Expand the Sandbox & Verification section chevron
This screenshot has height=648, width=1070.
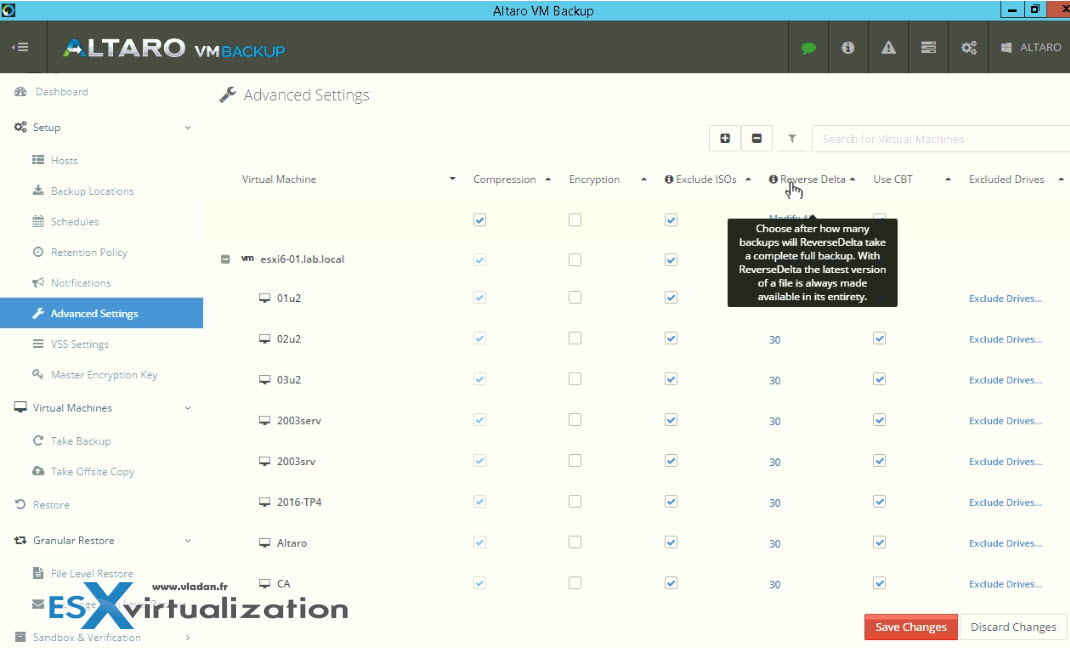(188, 637)
